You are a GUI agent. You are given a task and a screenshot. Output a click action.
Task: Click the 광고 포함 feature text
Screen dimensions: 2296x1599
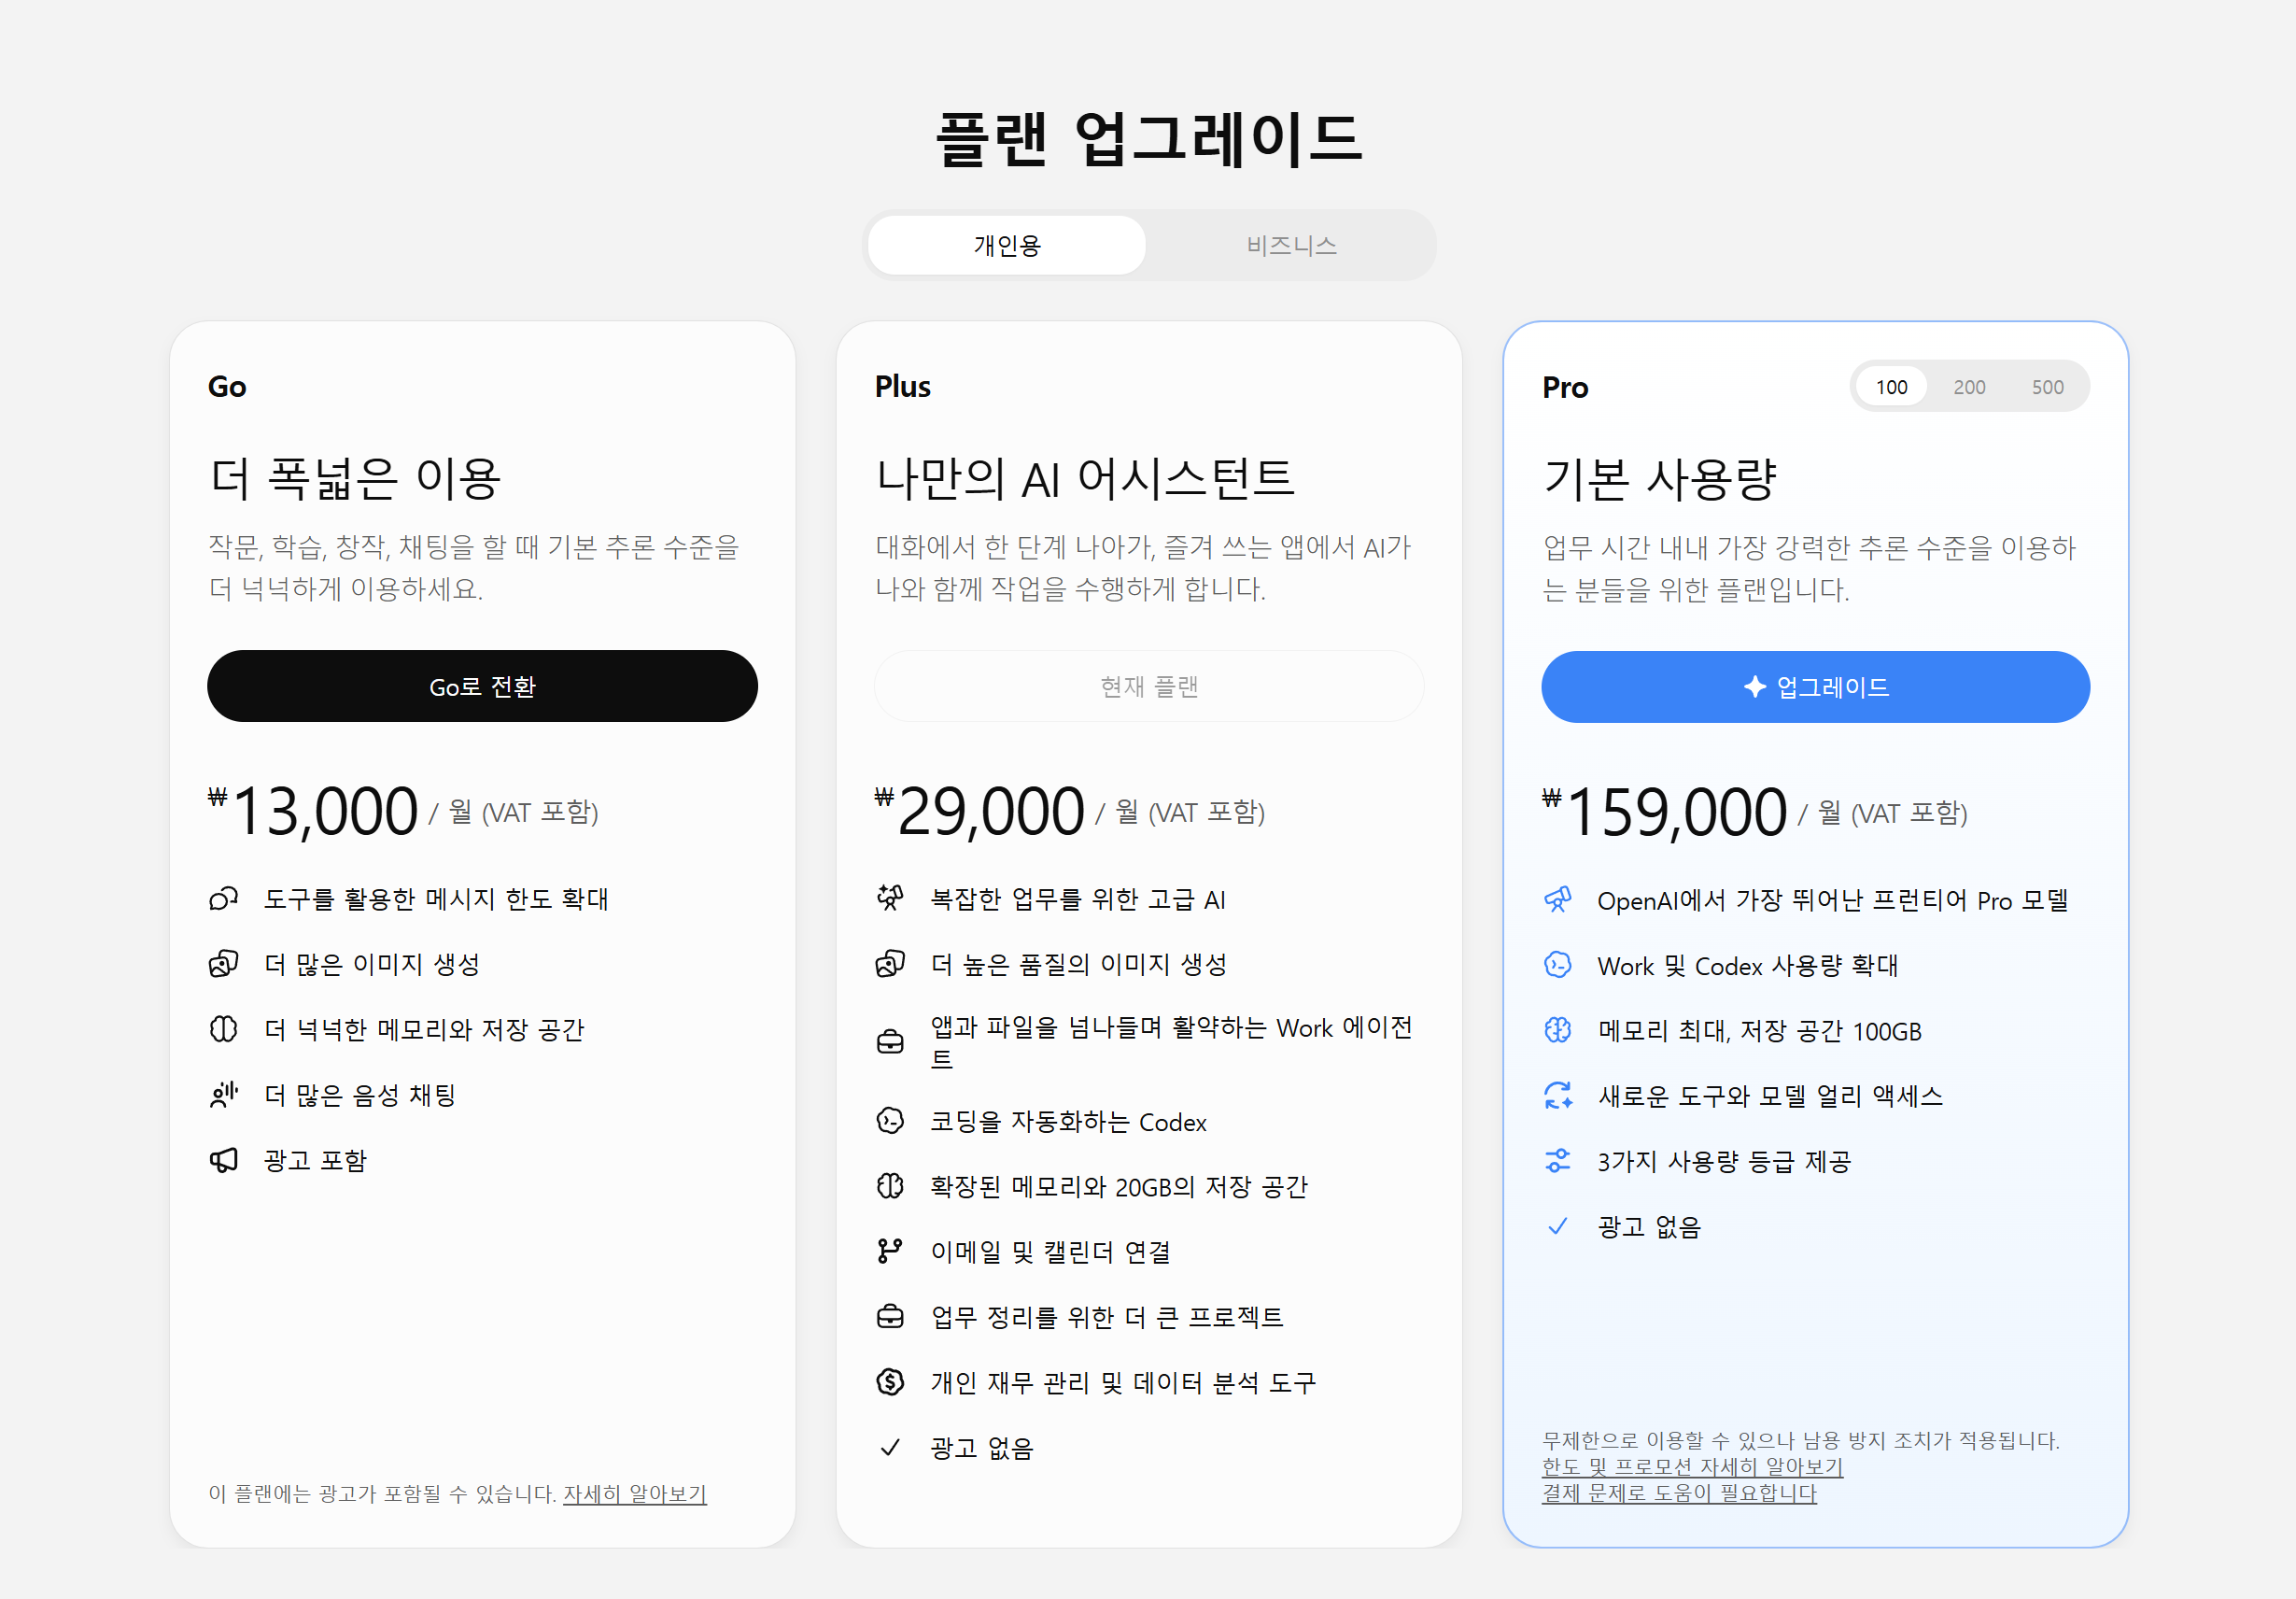pos(315,1160)
